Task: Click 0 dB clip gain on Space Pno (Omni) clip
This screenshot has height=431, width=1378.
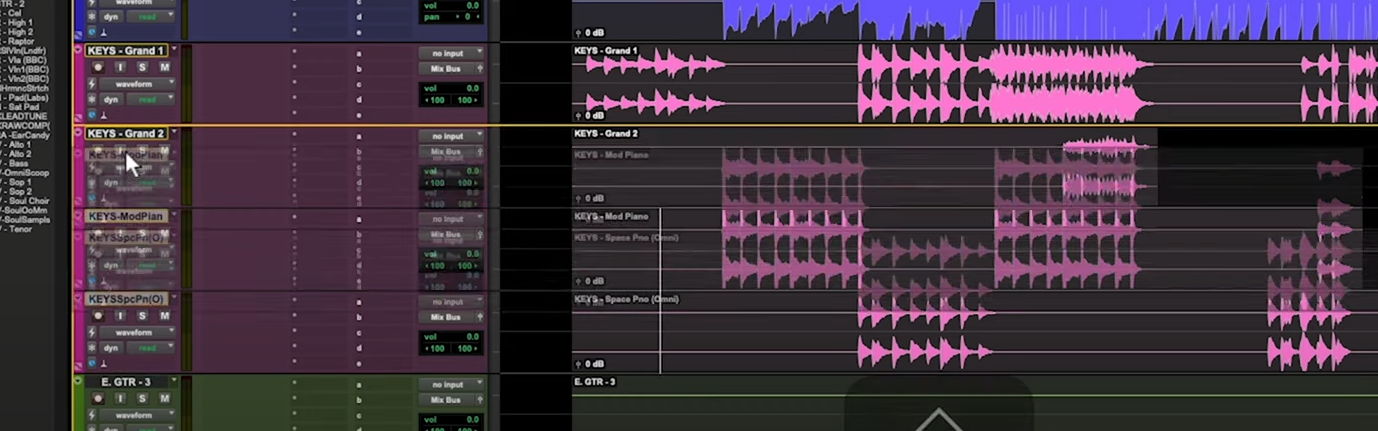Action: [590, 364]
